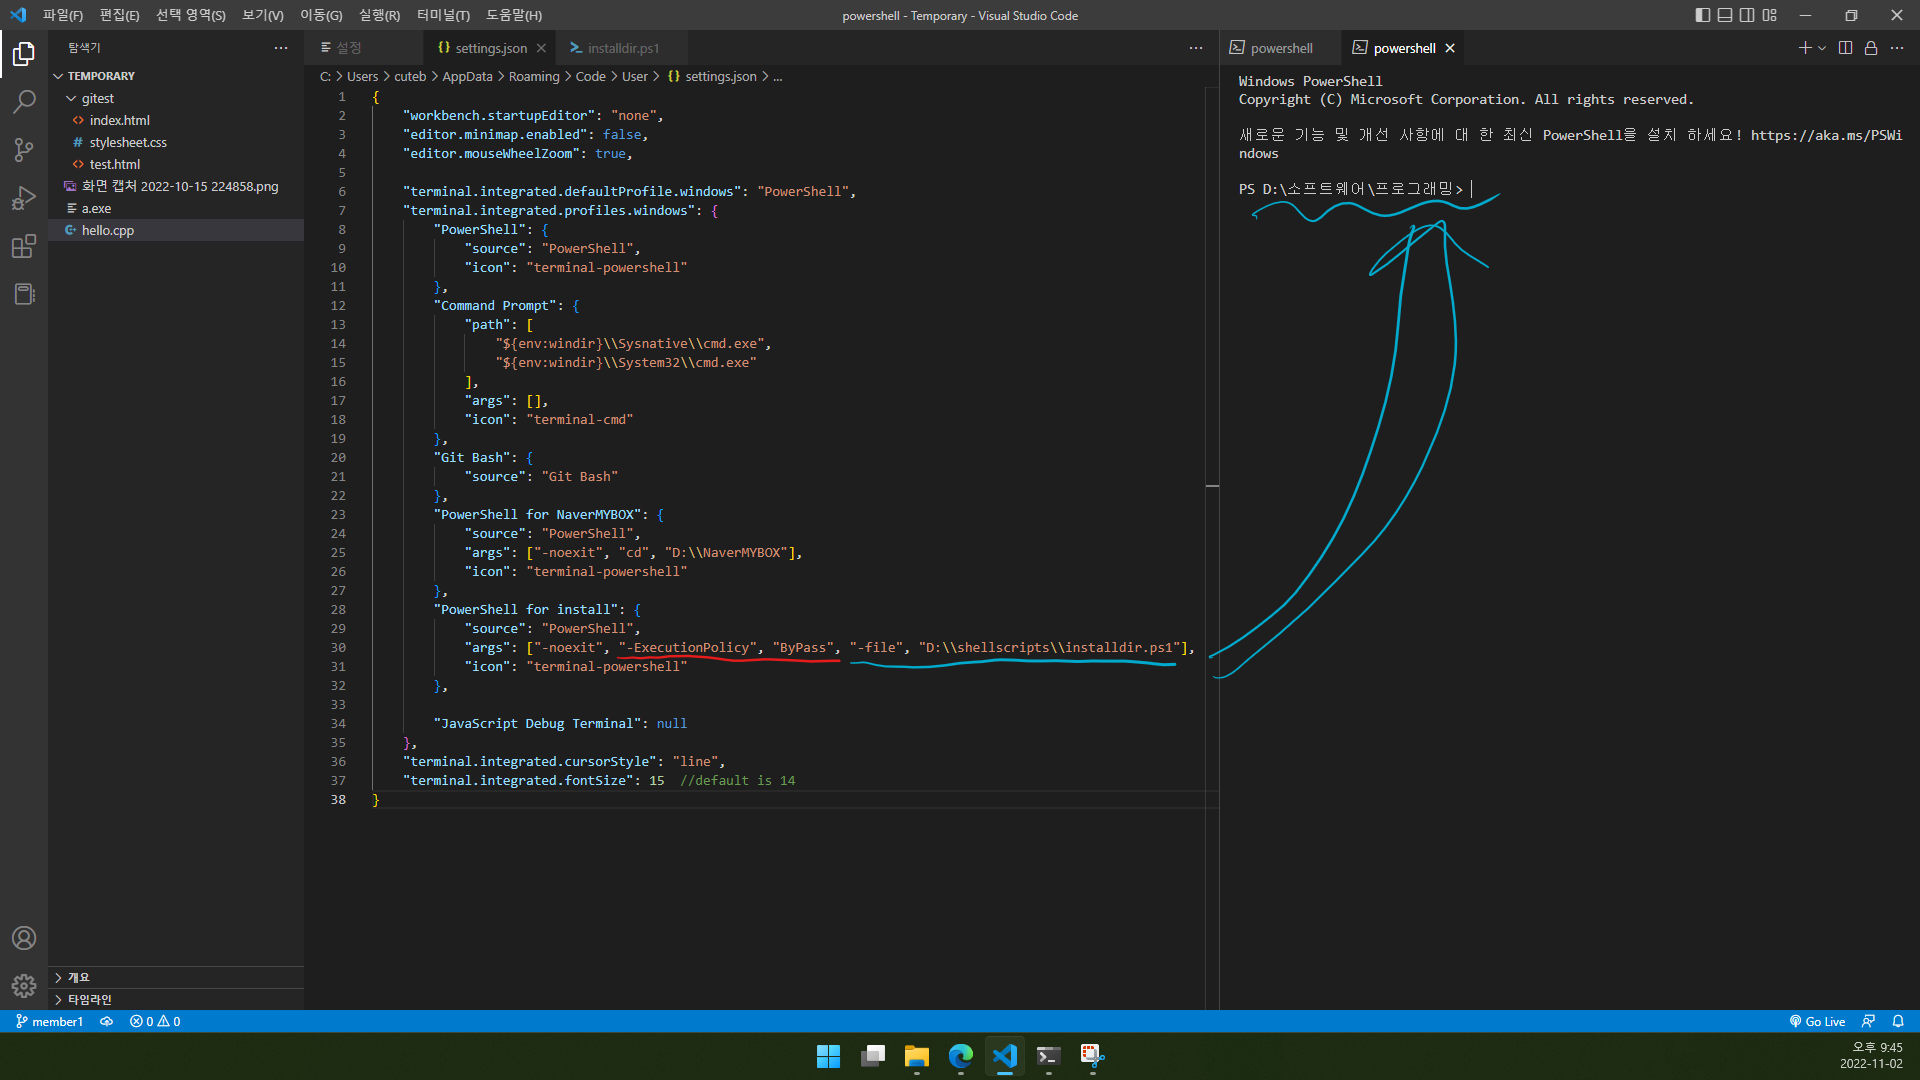Open the 편집(E) menu

coord(119,15)
